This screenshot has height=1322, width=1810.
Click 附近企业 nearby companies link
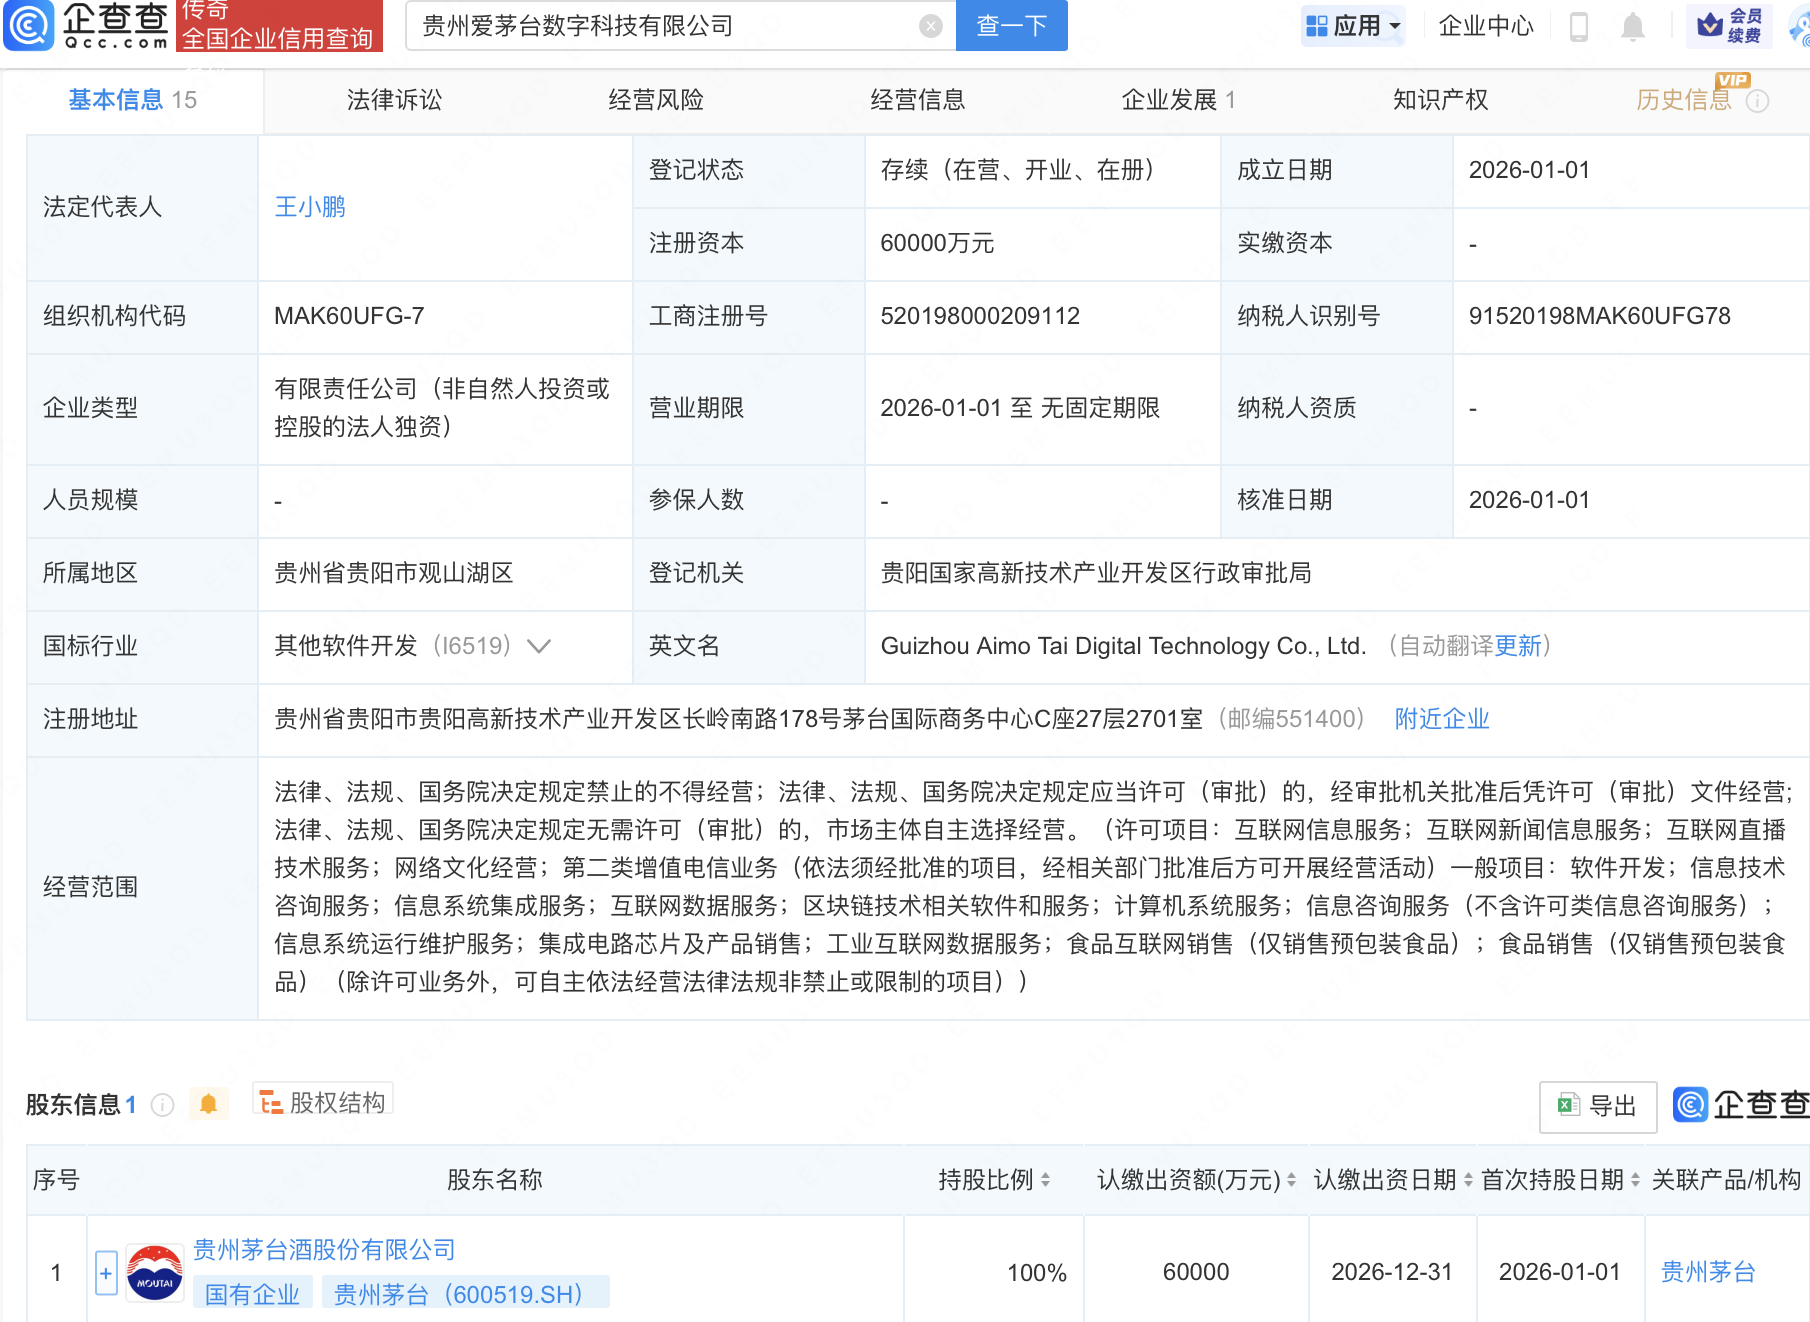[x=1441, y=719]
